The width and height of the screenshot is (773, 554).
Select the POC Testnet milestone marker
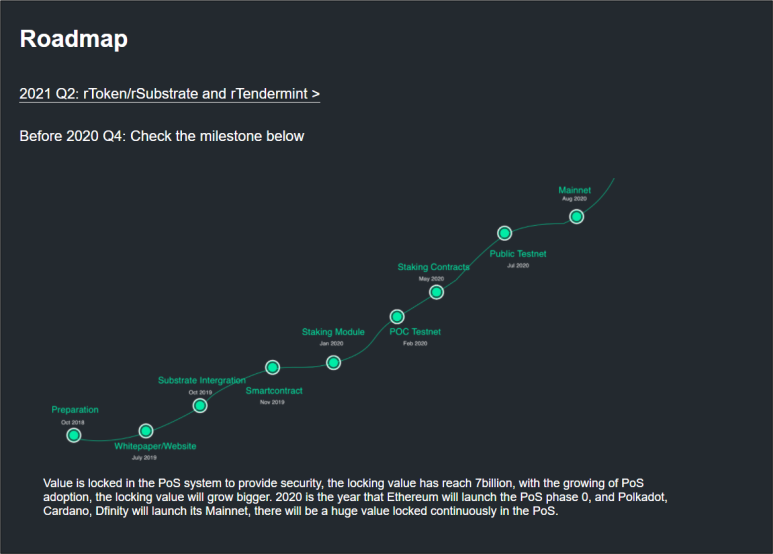coord(396,317)
